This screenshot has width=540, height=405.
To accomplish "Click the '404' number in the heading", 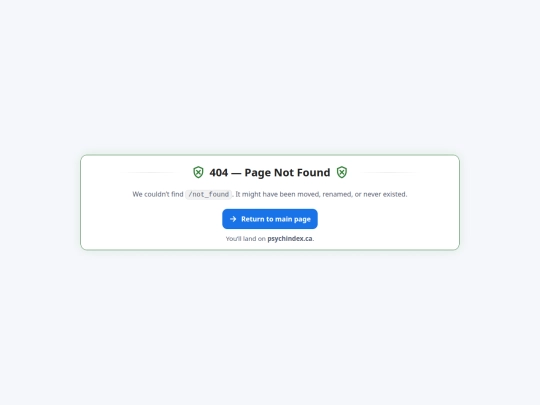I will [x=219, y=172].
